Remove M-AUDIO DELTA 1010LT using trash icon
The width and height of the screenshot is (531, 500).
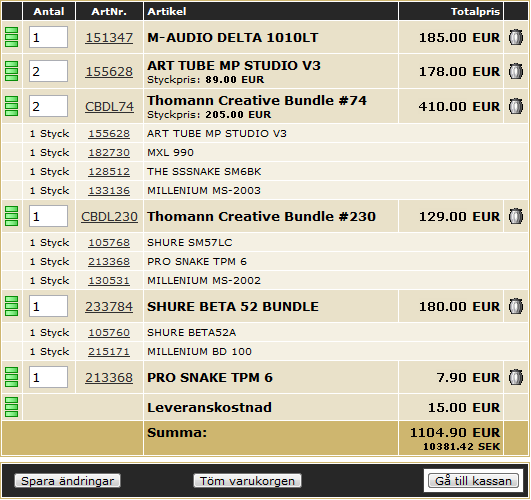pos(516,37)
